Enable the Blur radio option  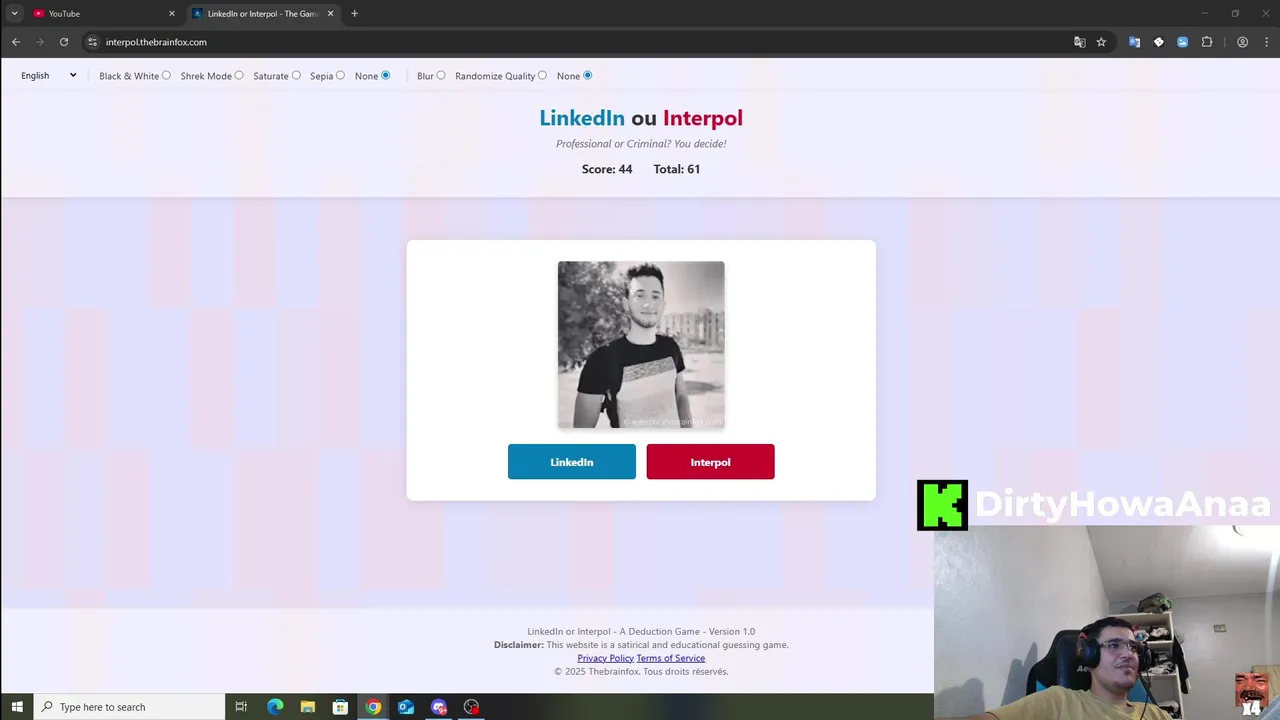(x=441, y=75)
